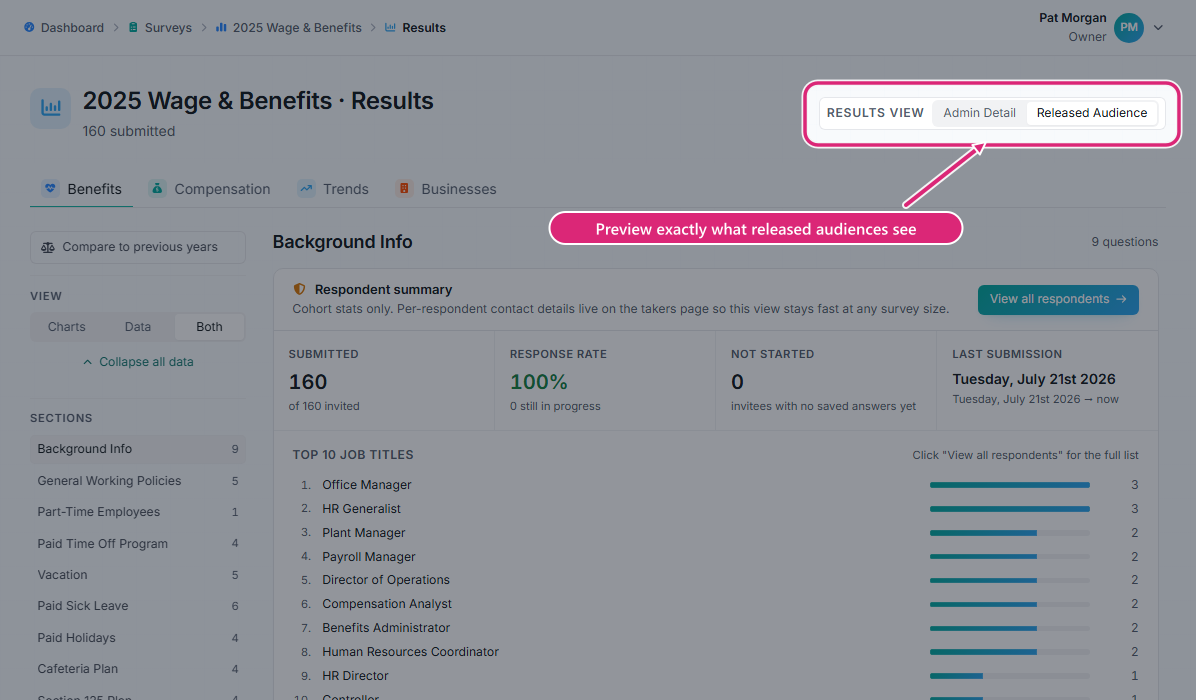
Task: Click the arrow in View all respondents
Action: tap(1120, 299)
